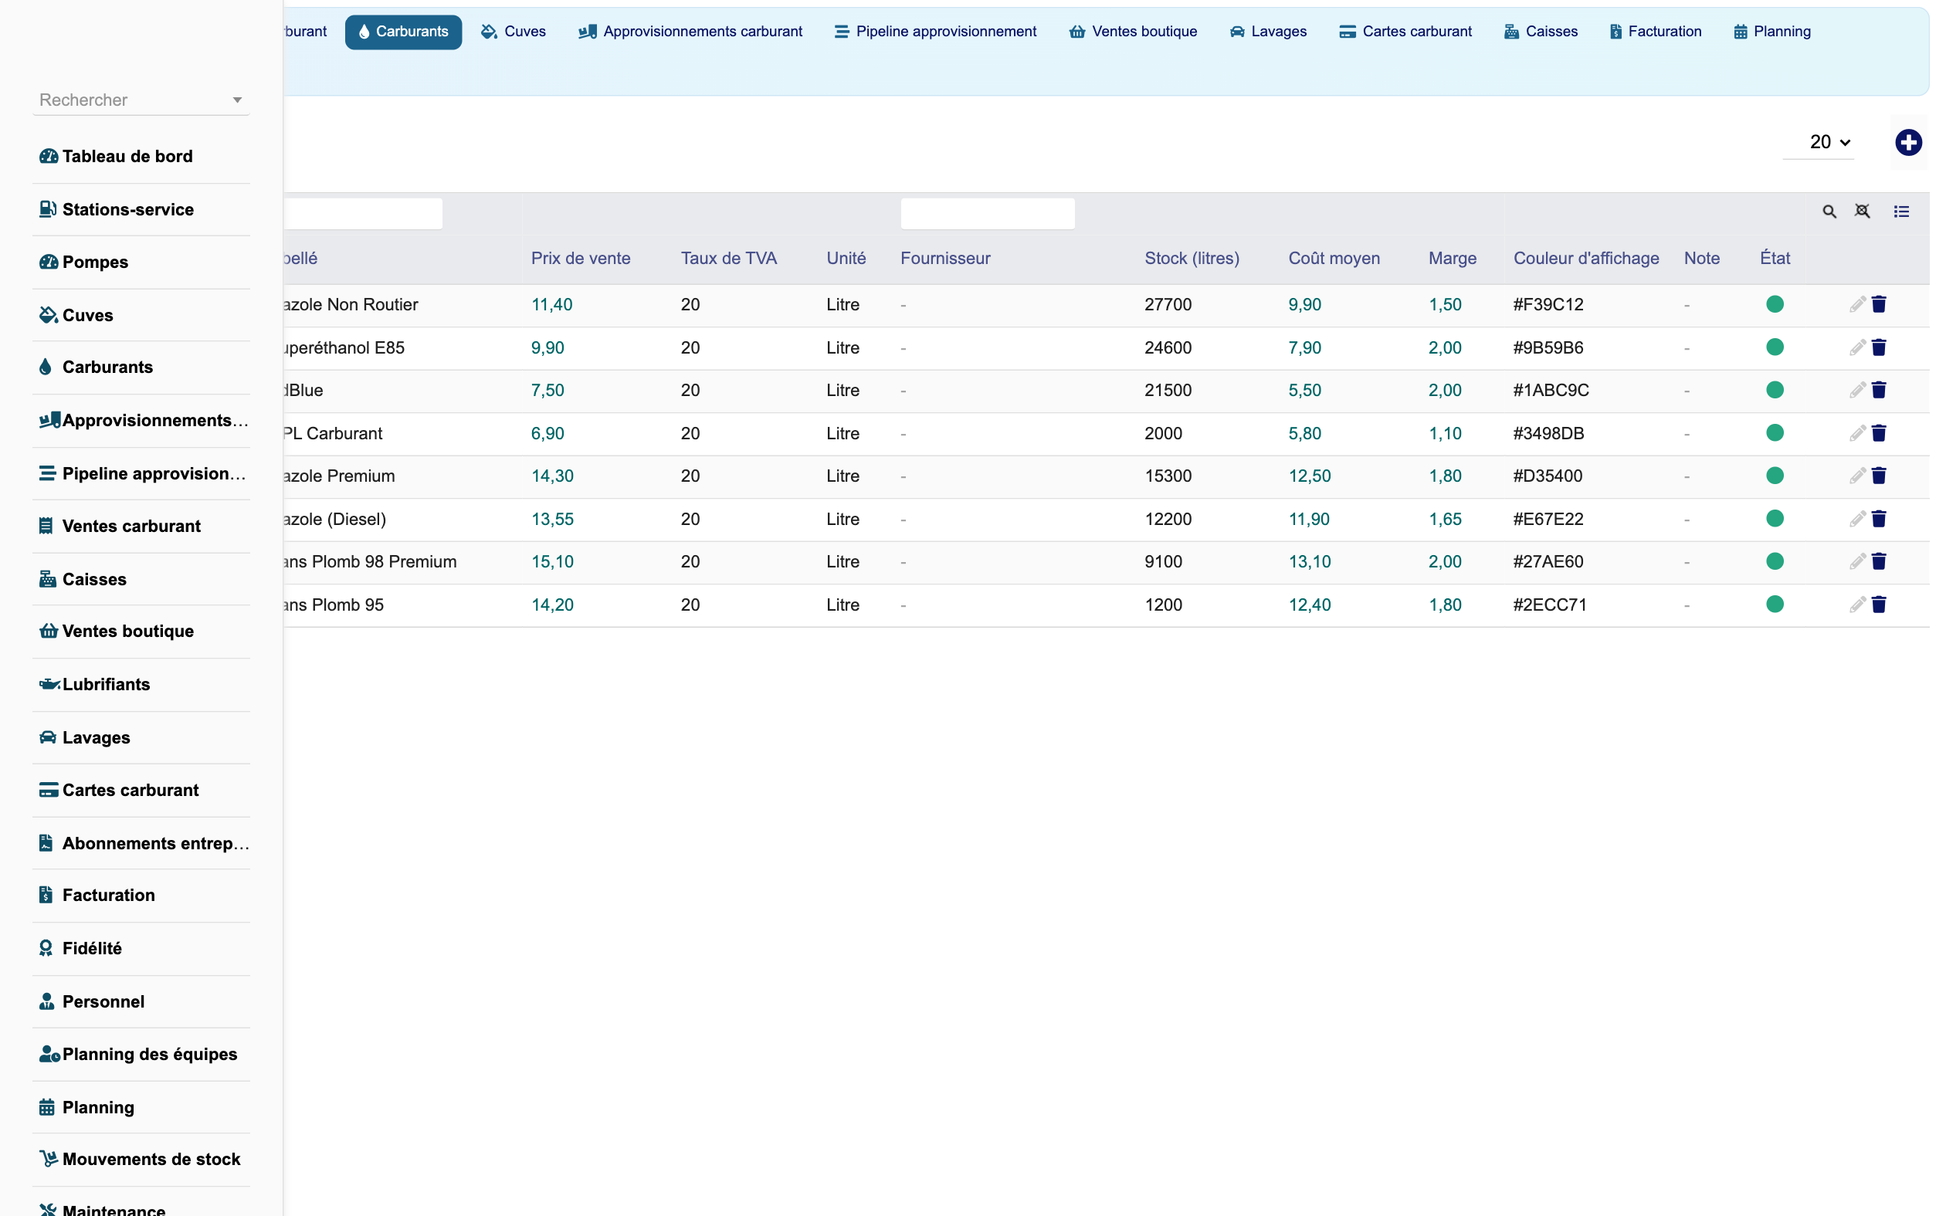The image size is (1946, 1216).
Task: Delete the Gazole (Diesel) row
Action: pyautogui.click(x=1879, y=519)
